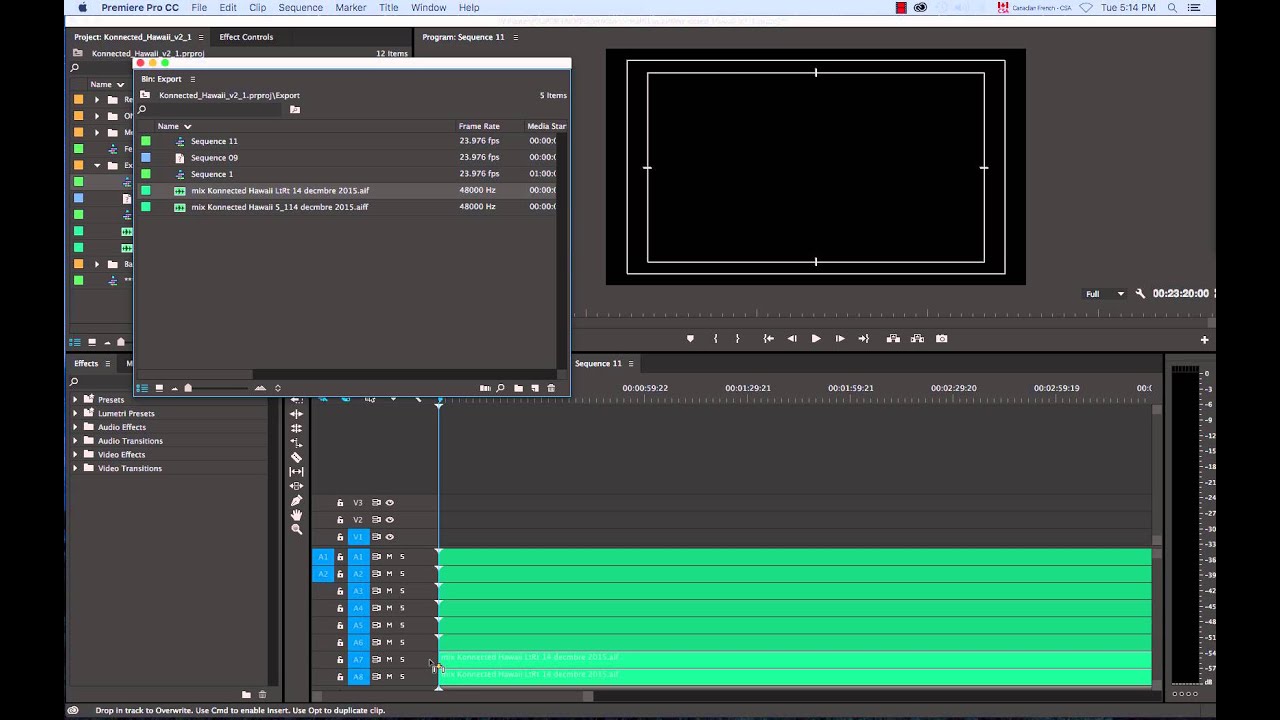Screen dimensions: 1280x720
Task: Solo audio track A7
Action: (402, 660)
